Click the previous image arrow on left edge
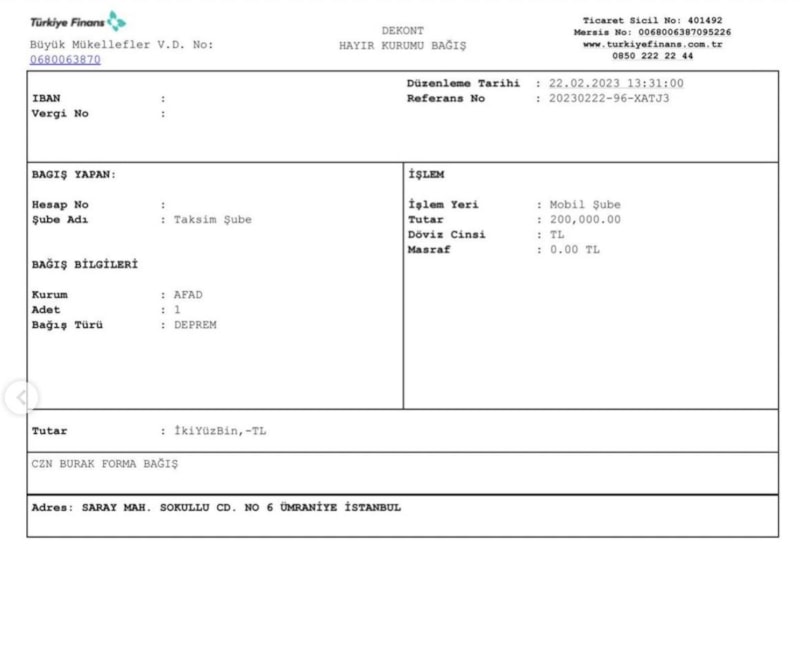 click(x=21, y=398)
